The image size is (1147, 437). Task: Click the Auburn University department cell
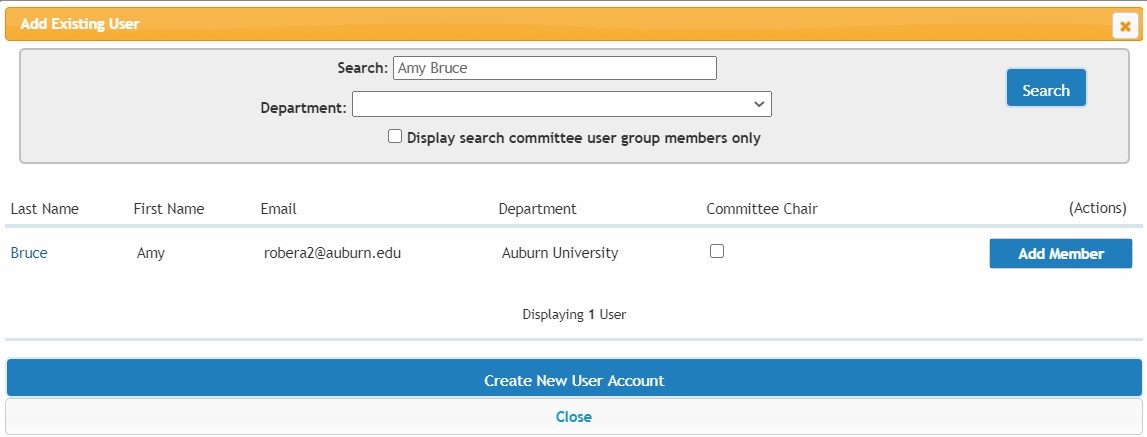click(560, 253)
